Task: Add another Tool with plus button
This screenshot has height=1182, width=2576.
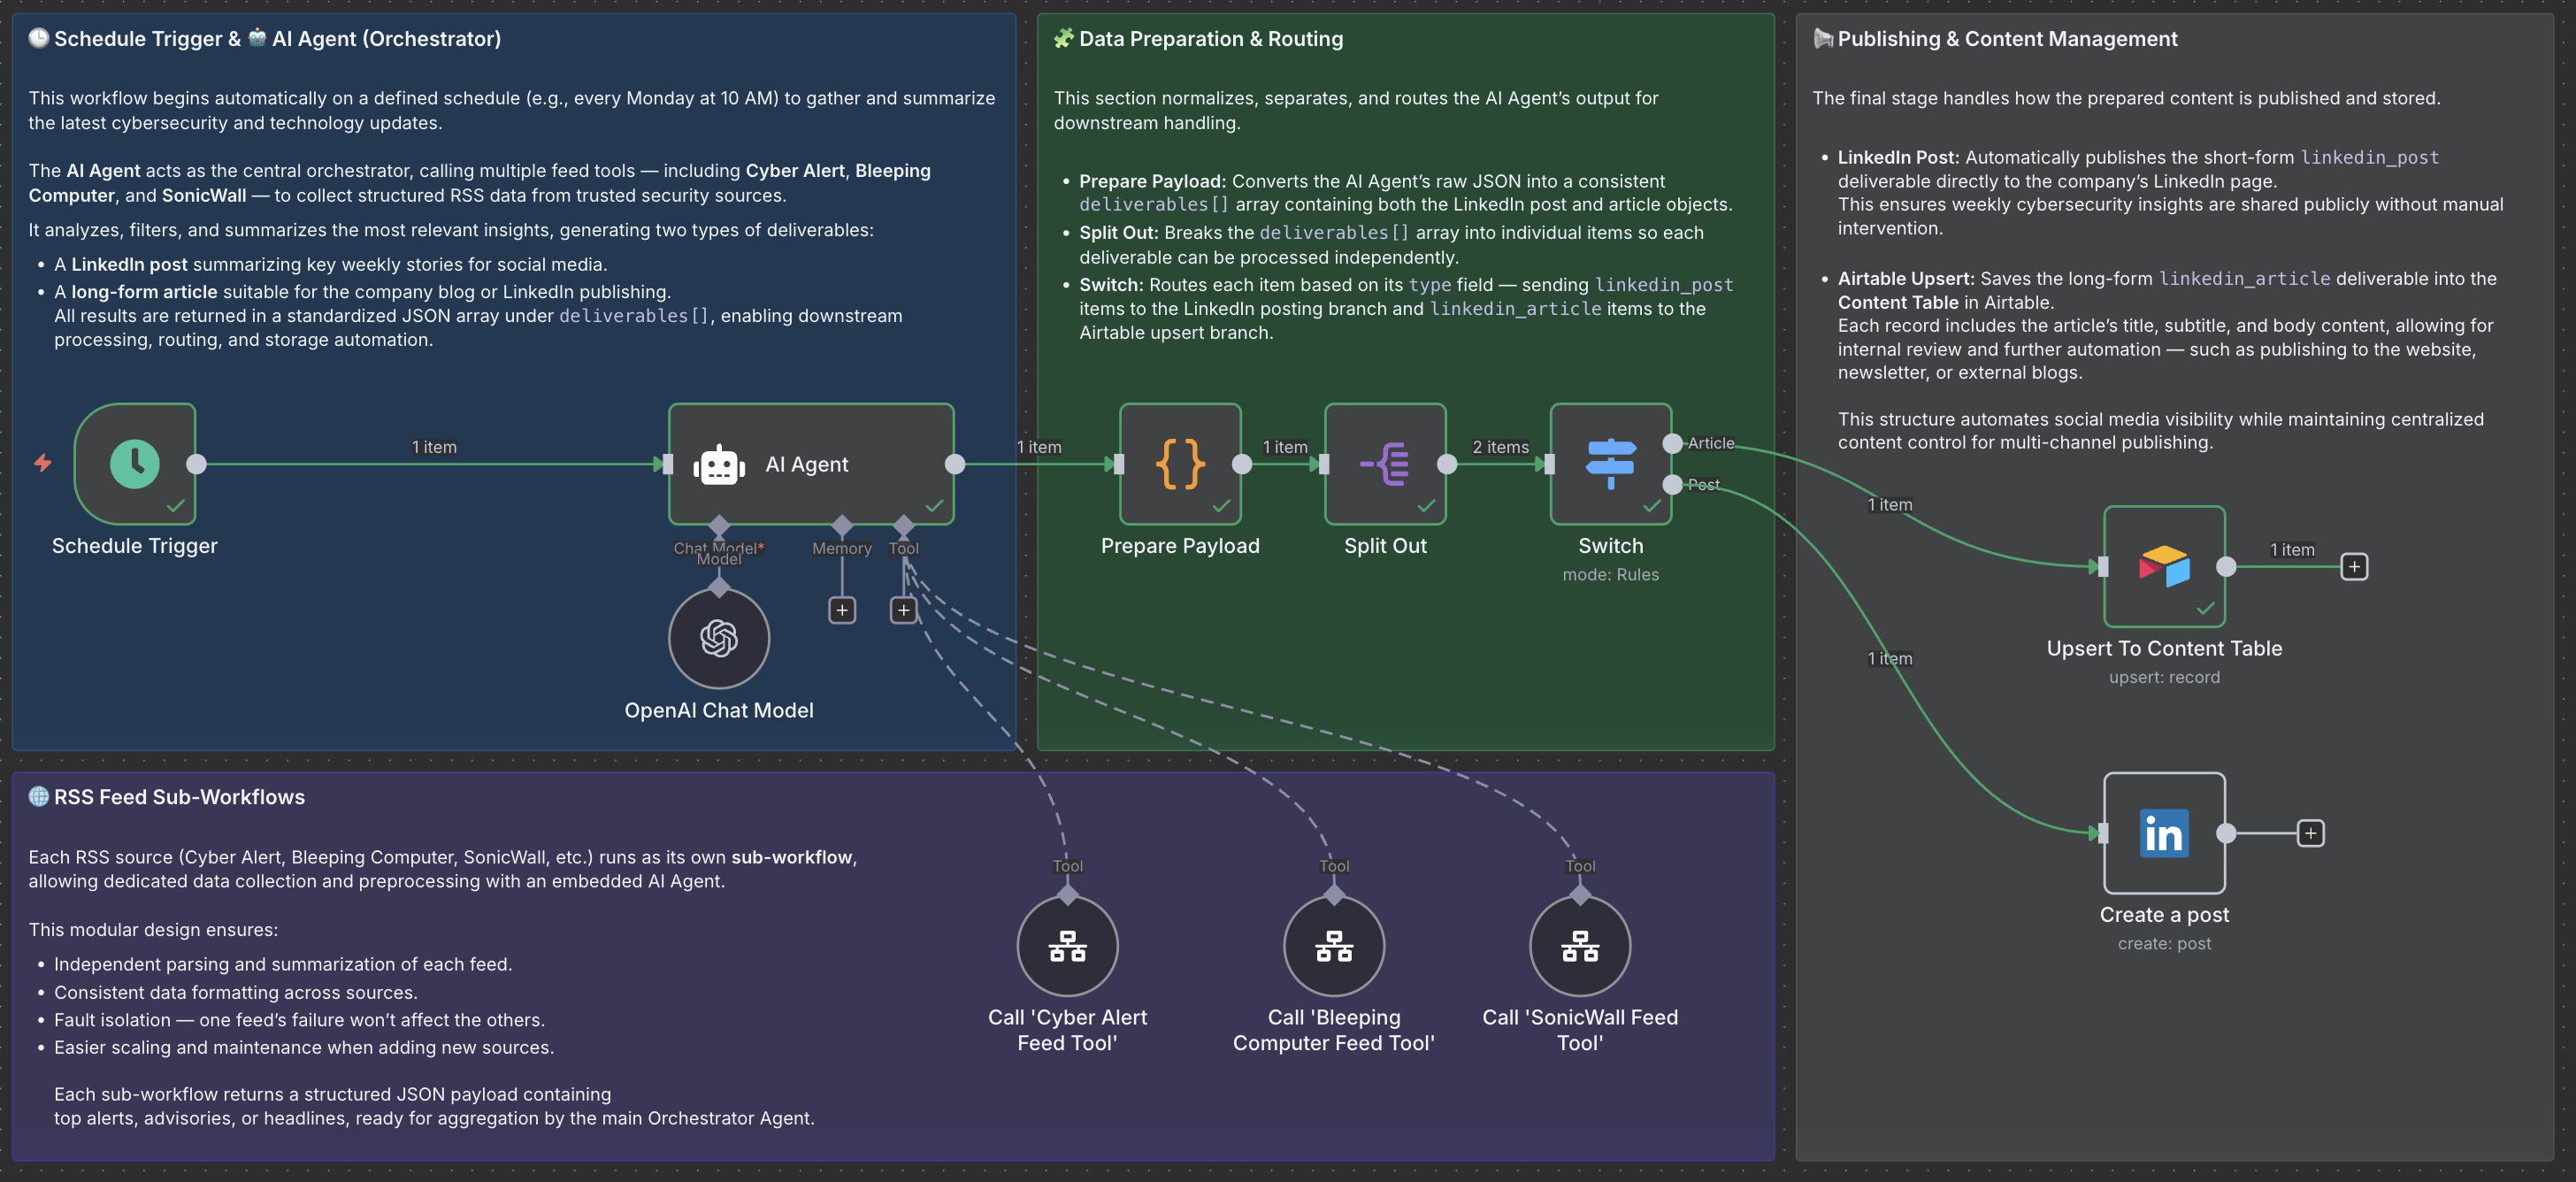Action: coord(904,610)
